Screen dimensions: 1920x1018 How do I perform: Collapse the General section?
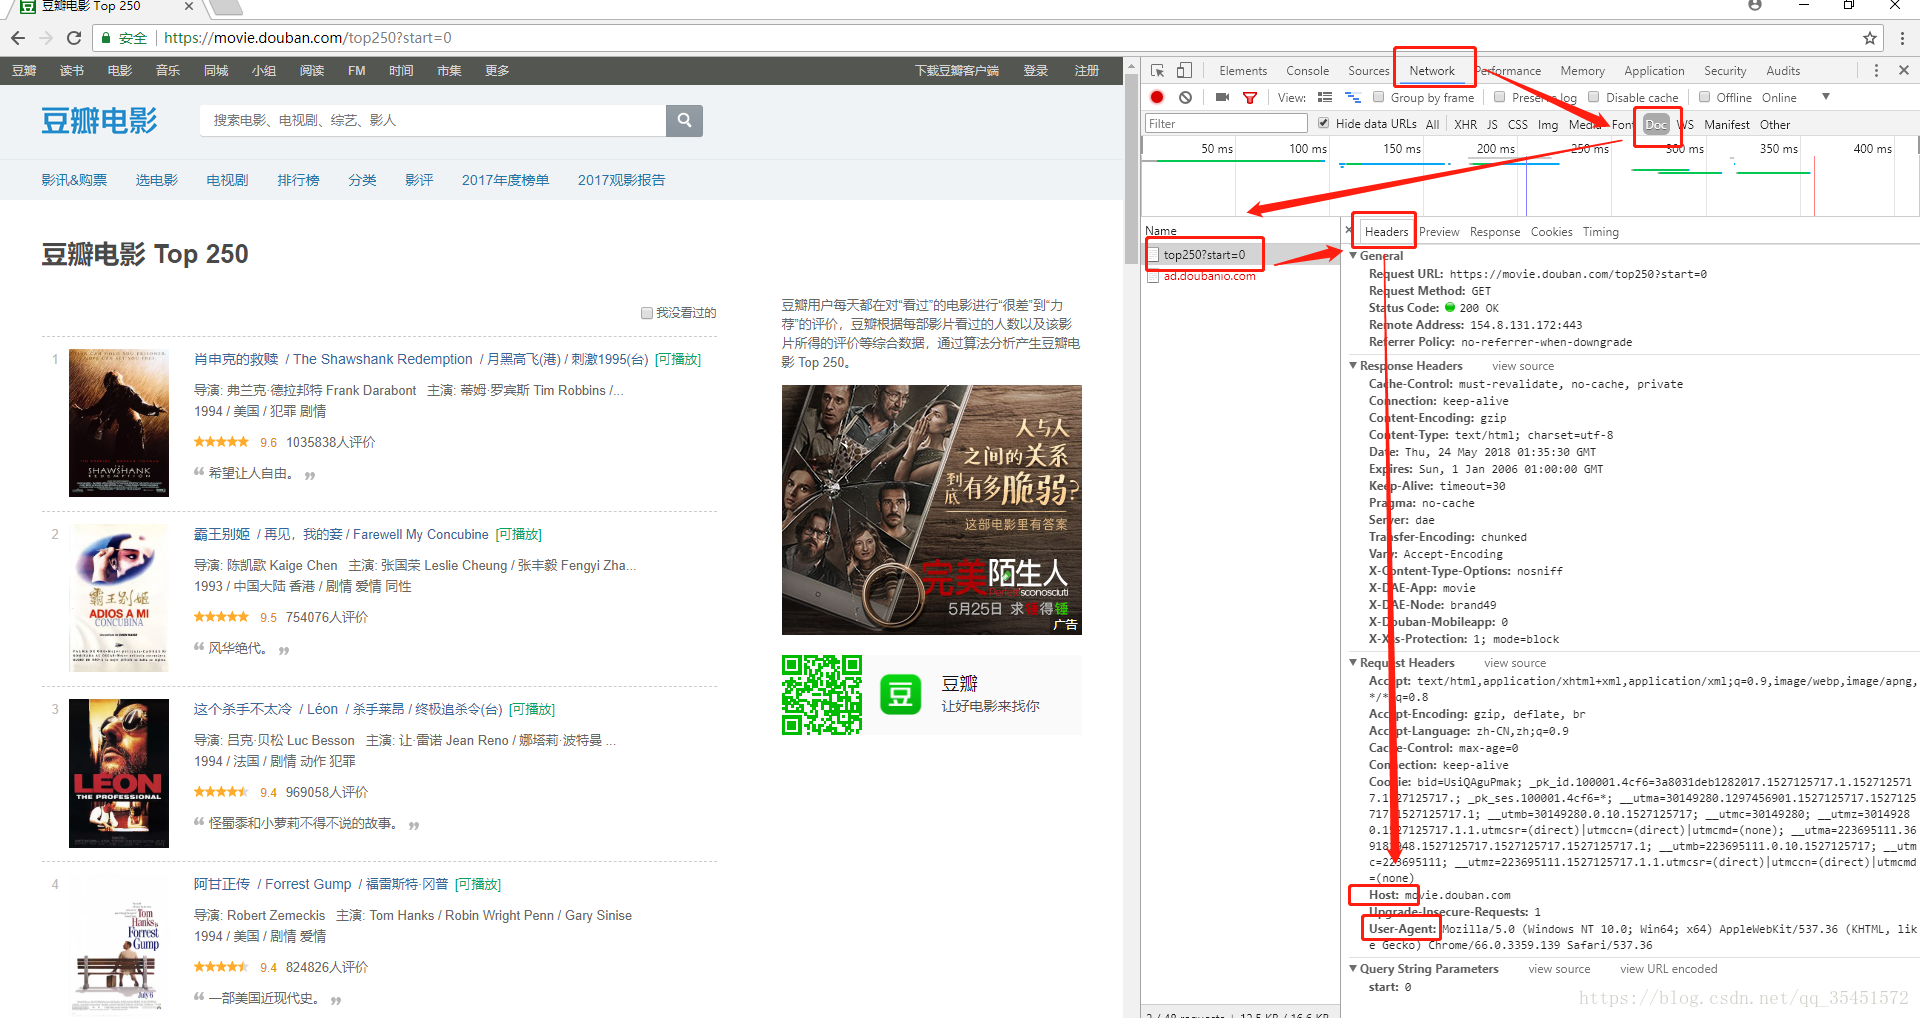coord(1353,256)
